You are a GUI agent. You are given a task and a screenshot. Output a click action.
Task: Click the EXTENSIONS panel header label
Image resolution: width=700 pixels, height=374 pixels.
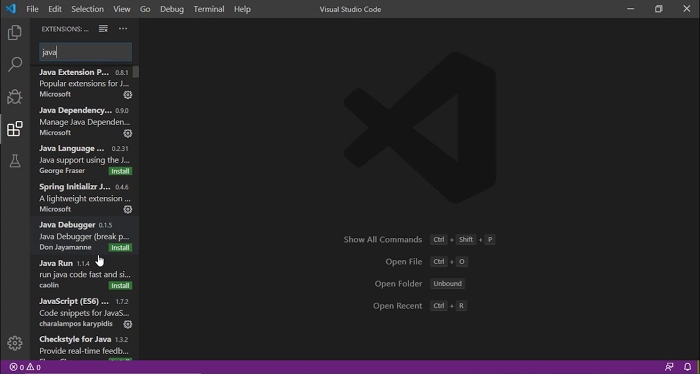[65, 29]
